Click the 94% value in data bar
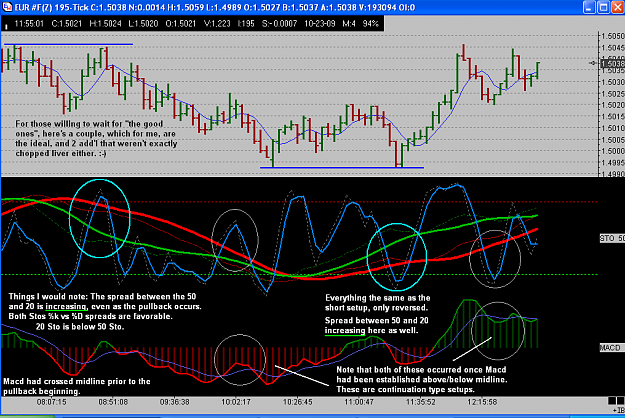 coord(371,24)
